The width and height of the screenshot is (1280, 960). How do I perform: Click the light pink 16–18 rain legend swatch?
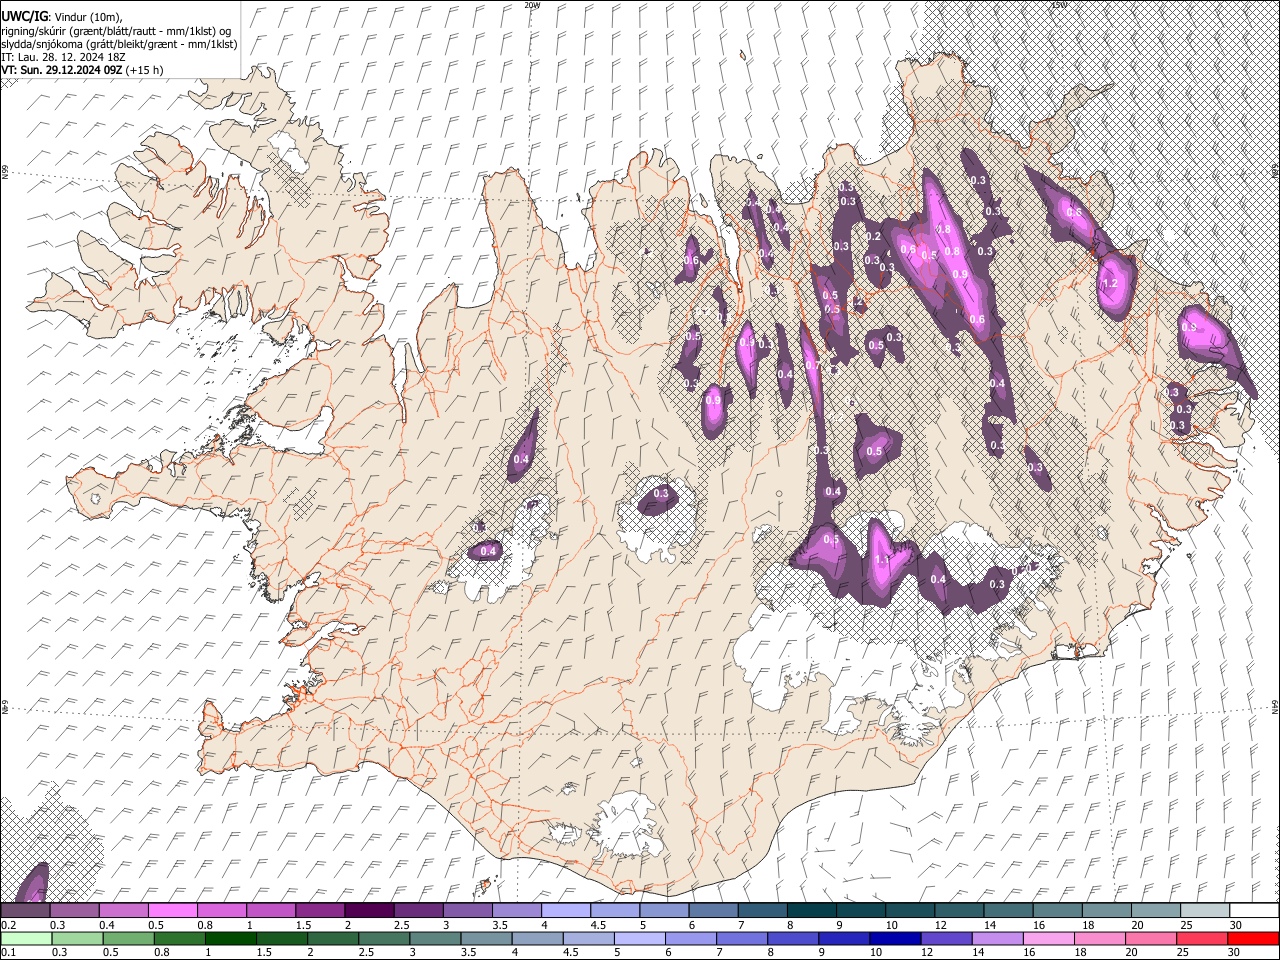coord(1050,938)
